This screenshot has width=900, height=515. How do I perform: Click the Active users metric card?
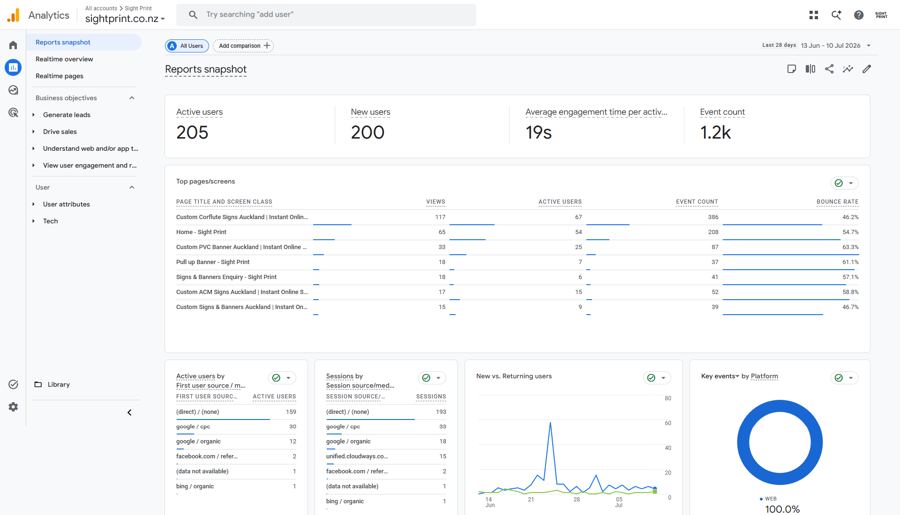[x=250, y=126]
